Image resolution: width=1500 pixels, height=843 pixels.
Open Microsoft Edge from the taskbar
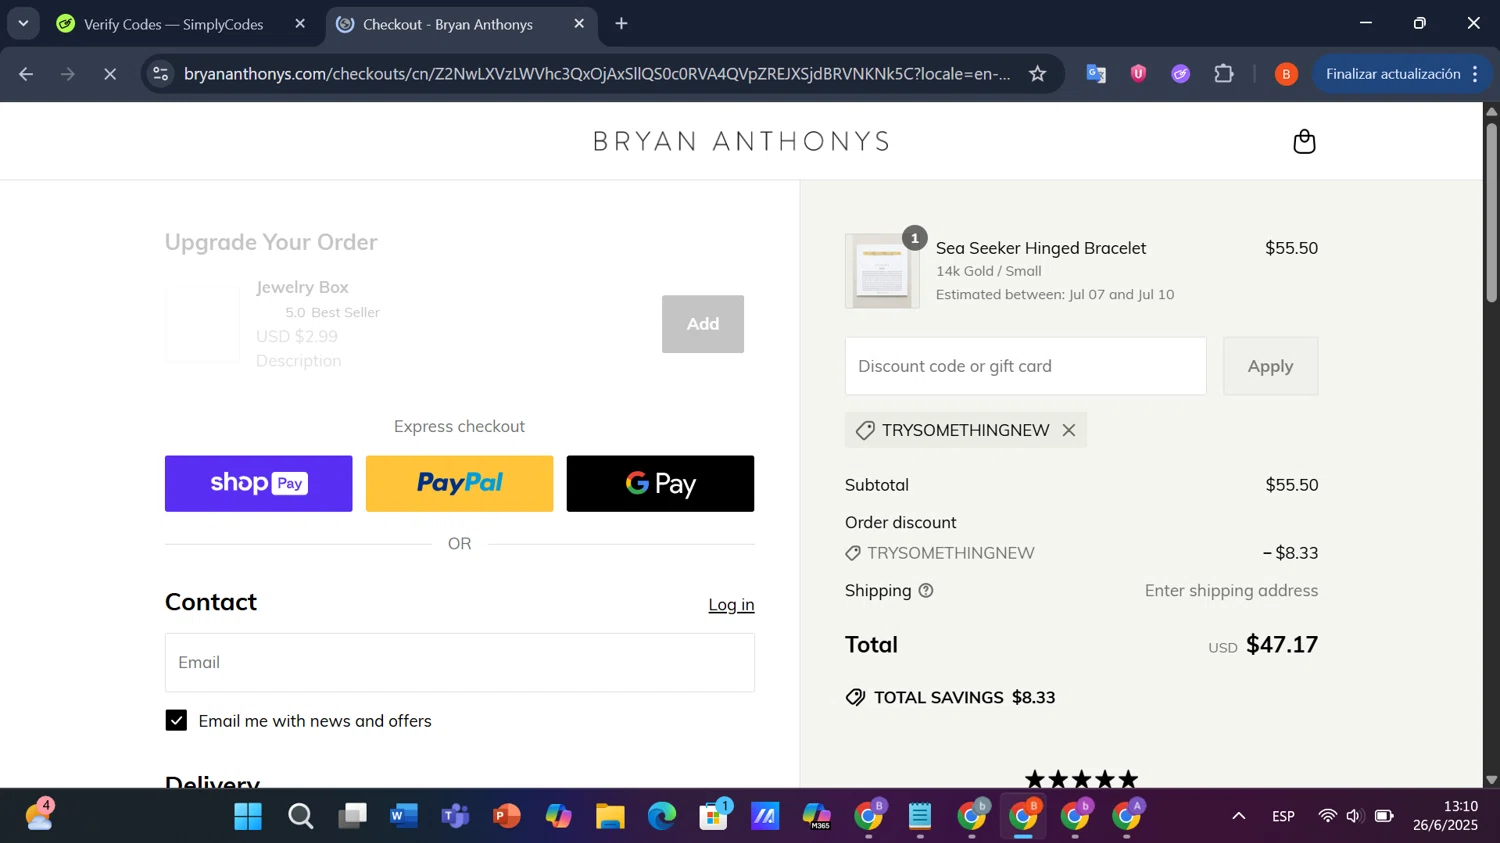coord(662,817)
